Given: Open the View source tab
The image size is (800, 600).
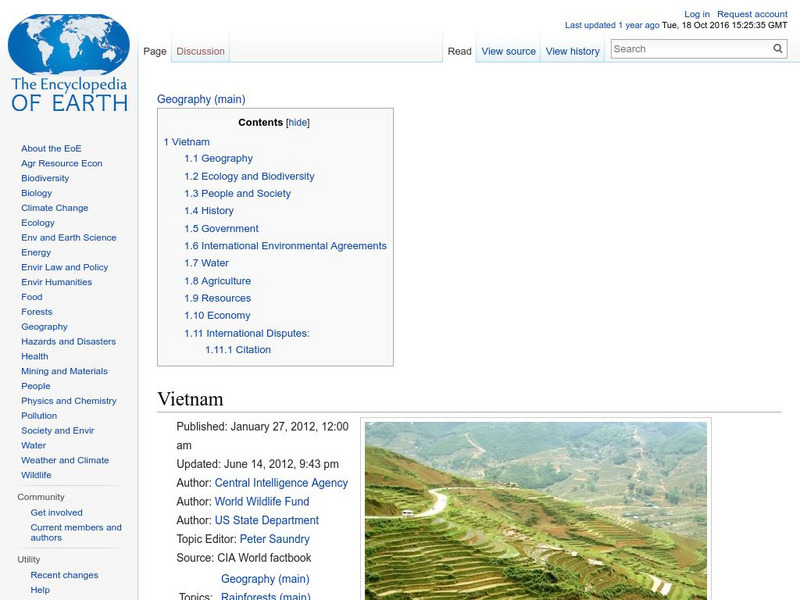Looking at the screenshot, I should click(x=508, y=50).
